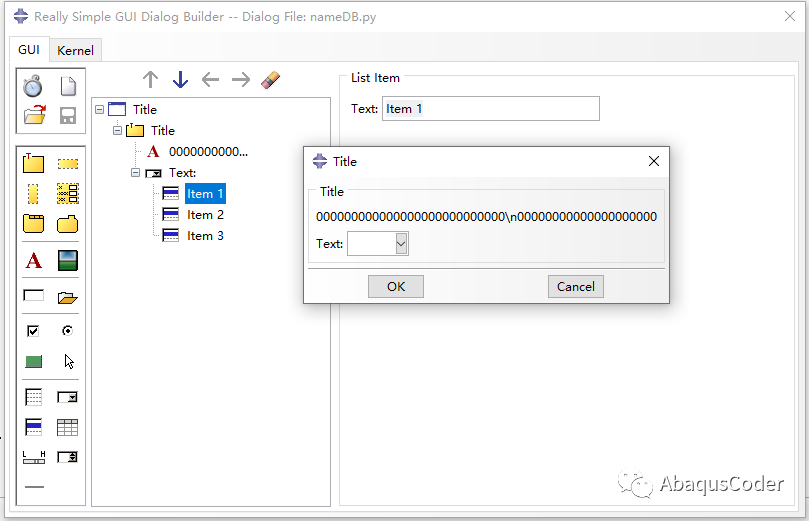Add a horizontal separator line widget
The height and width of the screenshot is (521, 809).
35,486
